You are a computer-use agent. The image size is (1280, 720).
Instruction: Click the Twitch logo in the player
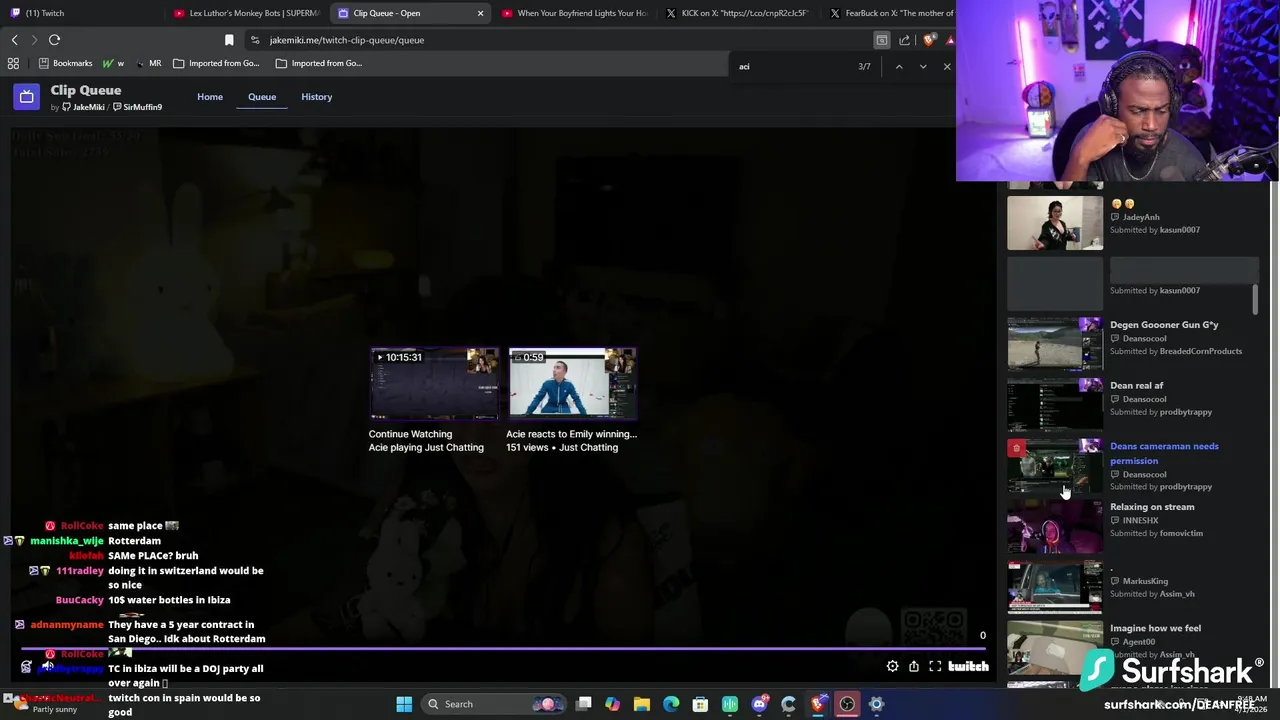(x=968, y=667)
